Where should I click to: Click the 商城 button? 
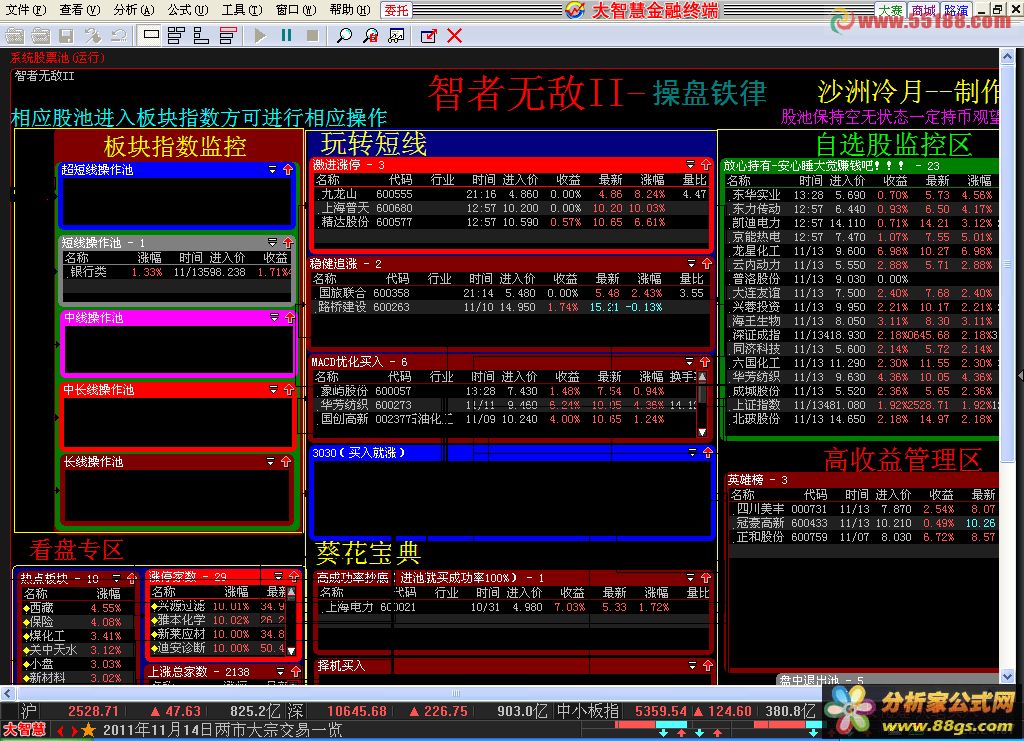pos(923,10)
